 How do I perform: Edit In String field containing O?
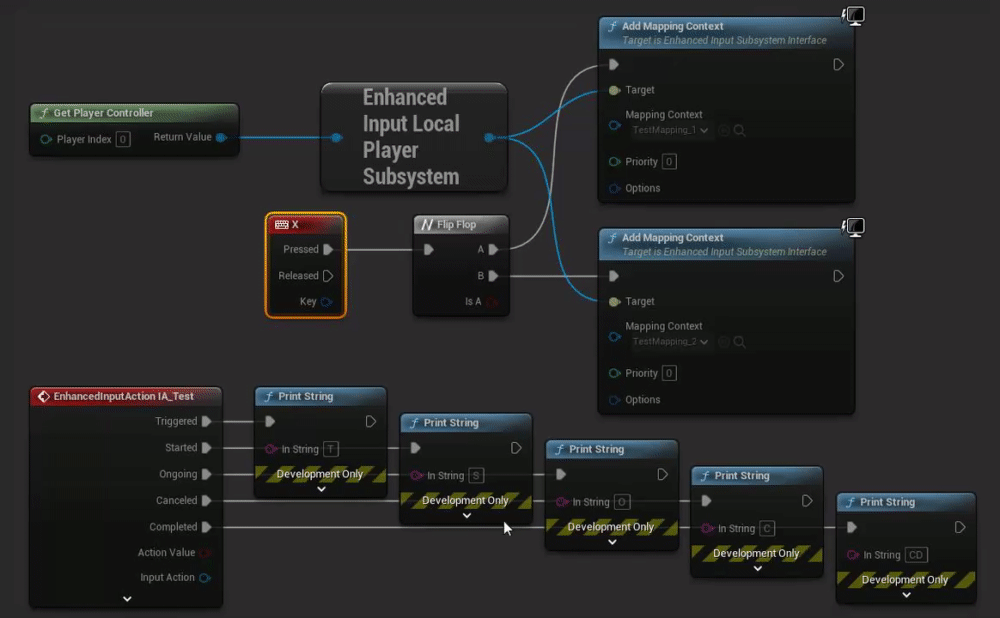point(622,502)
